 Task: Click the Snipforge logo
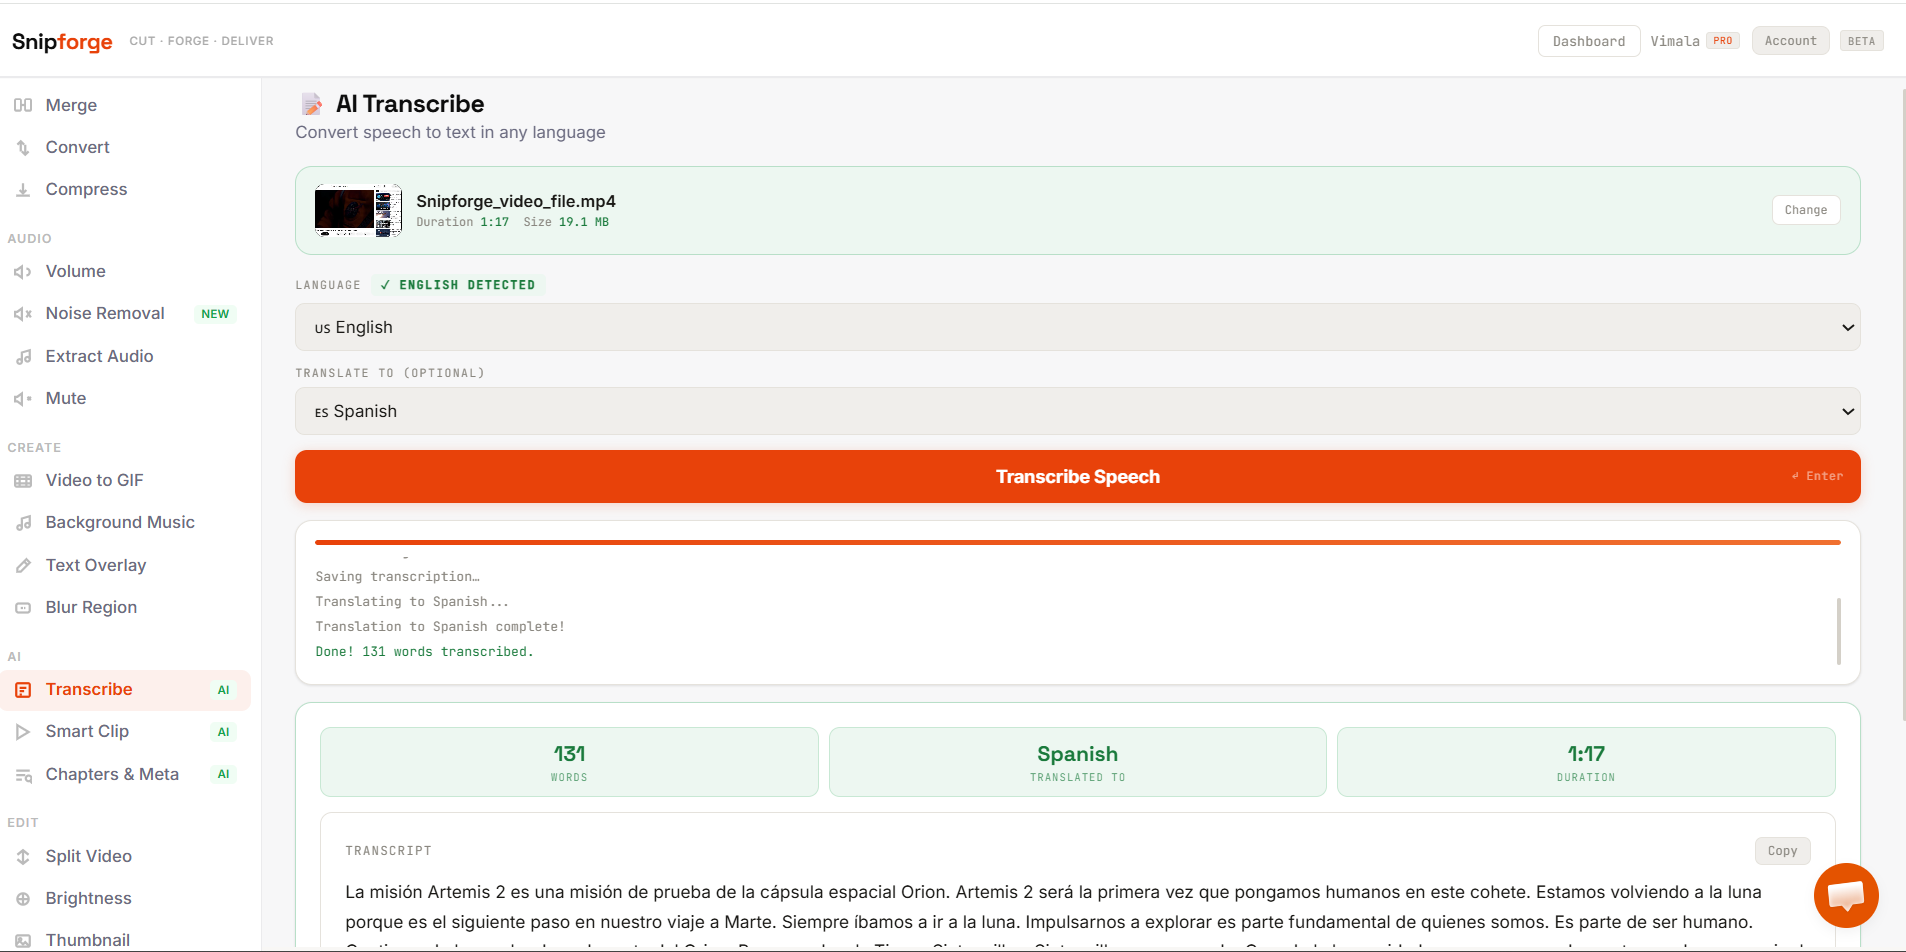62,41
